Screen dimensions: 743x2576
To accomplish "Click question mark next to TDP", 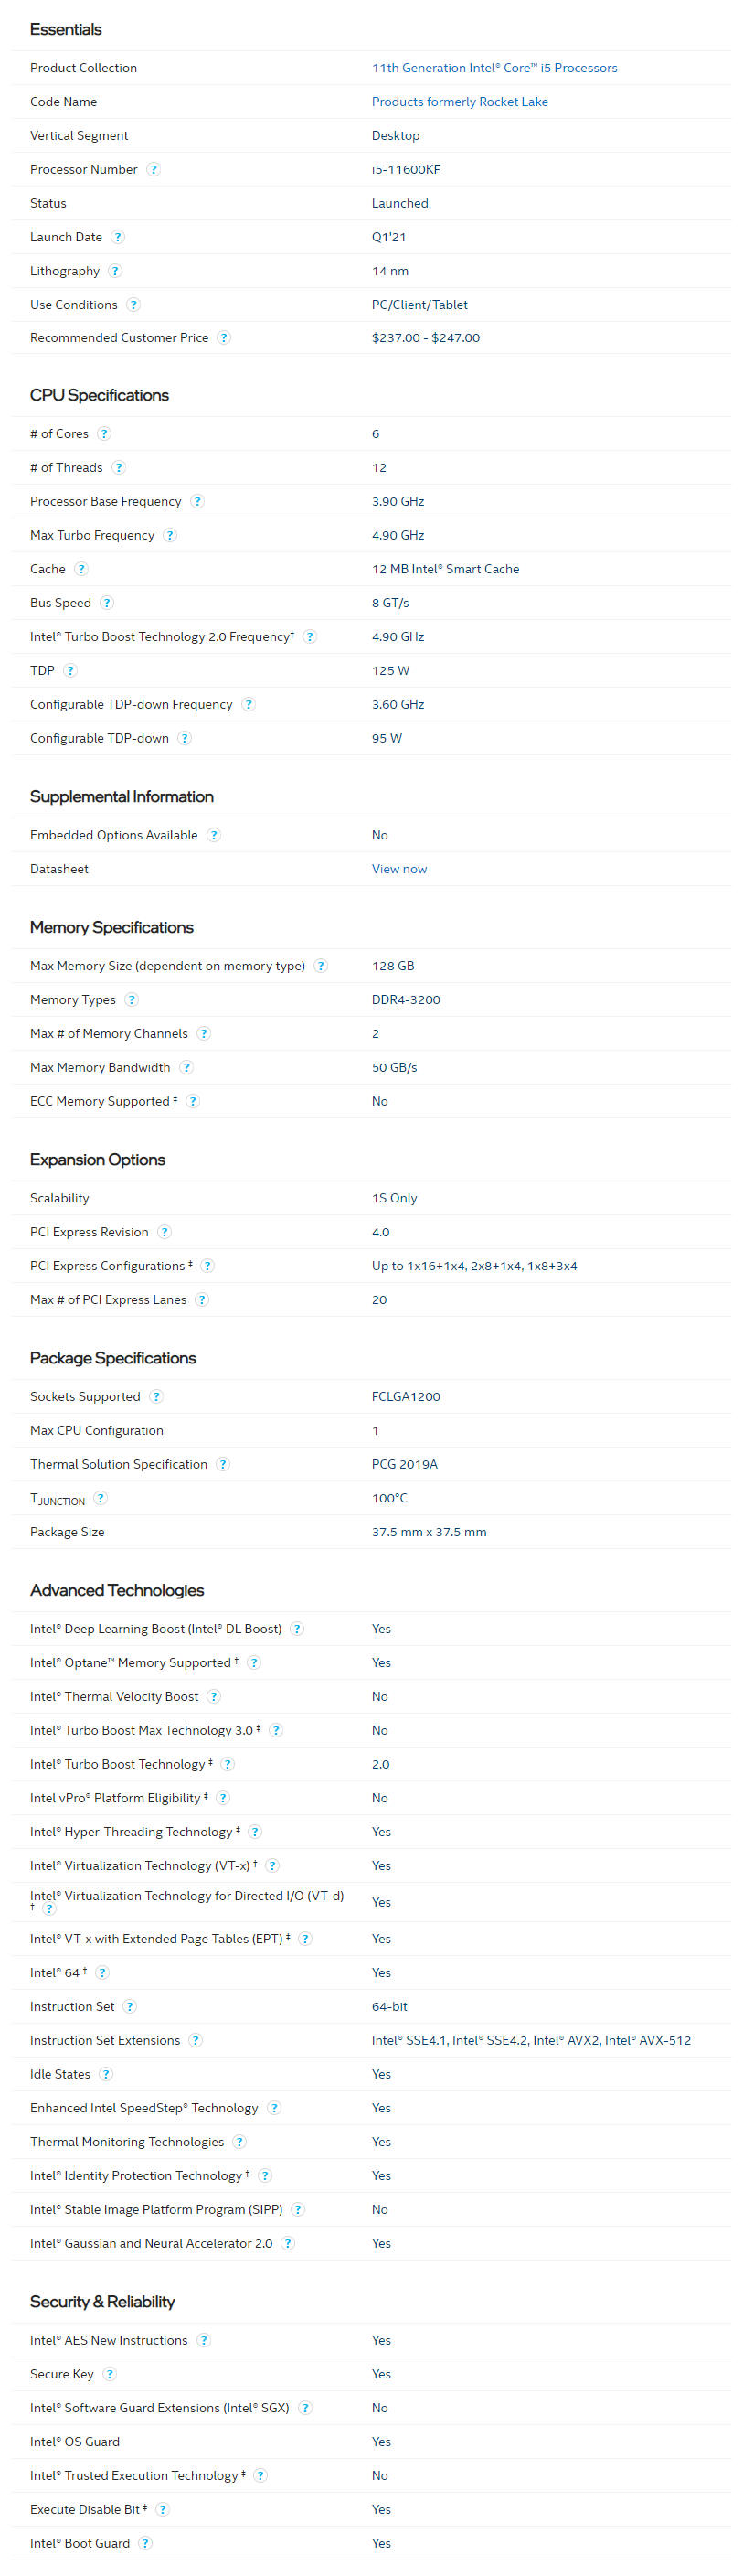I will [x=70, y=670].
